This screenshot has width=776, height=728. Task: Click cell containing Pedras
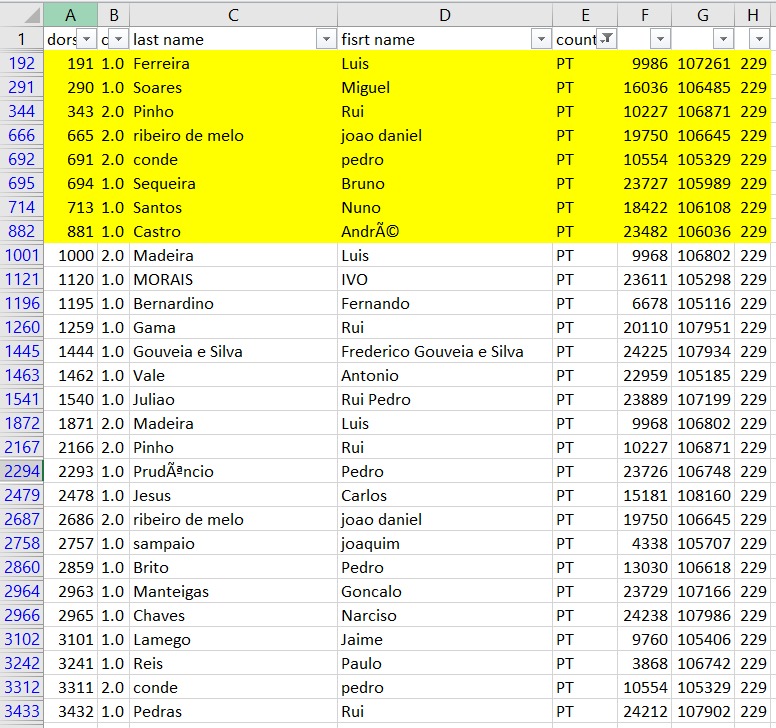[234, 711]
